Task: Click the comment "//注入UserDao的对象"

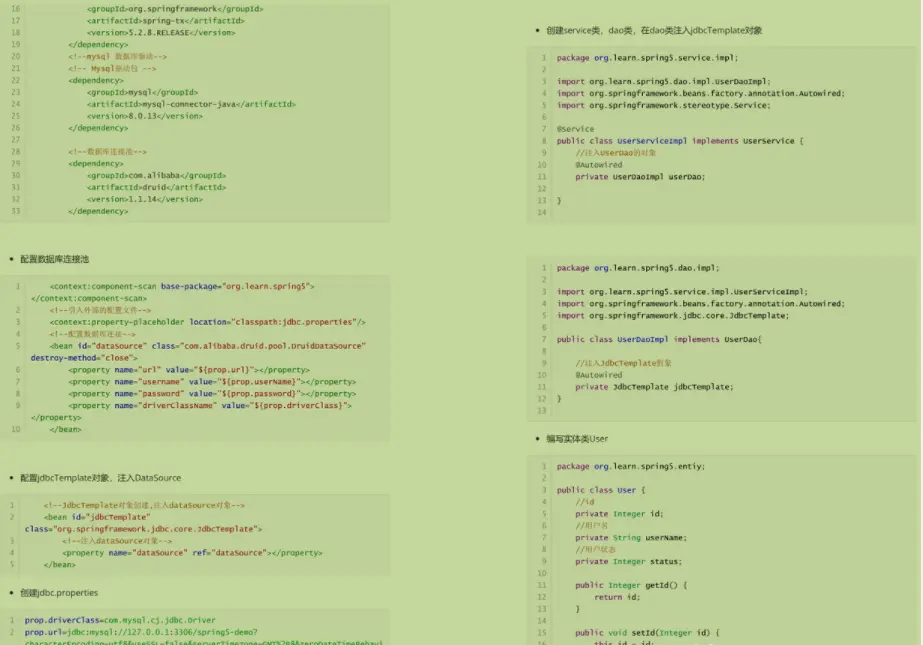Action: [x=616, y=152]
